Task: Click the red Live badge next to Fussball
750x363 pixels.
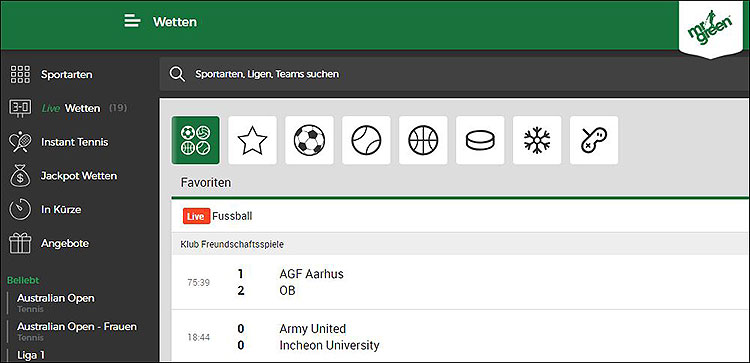Action: 196,216
